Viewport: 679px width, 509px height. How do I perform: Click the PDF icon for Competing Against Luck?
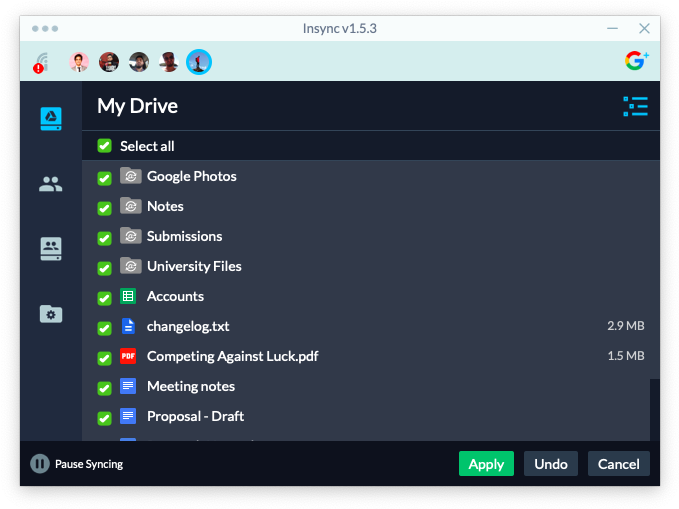click(x=128, y=356)
